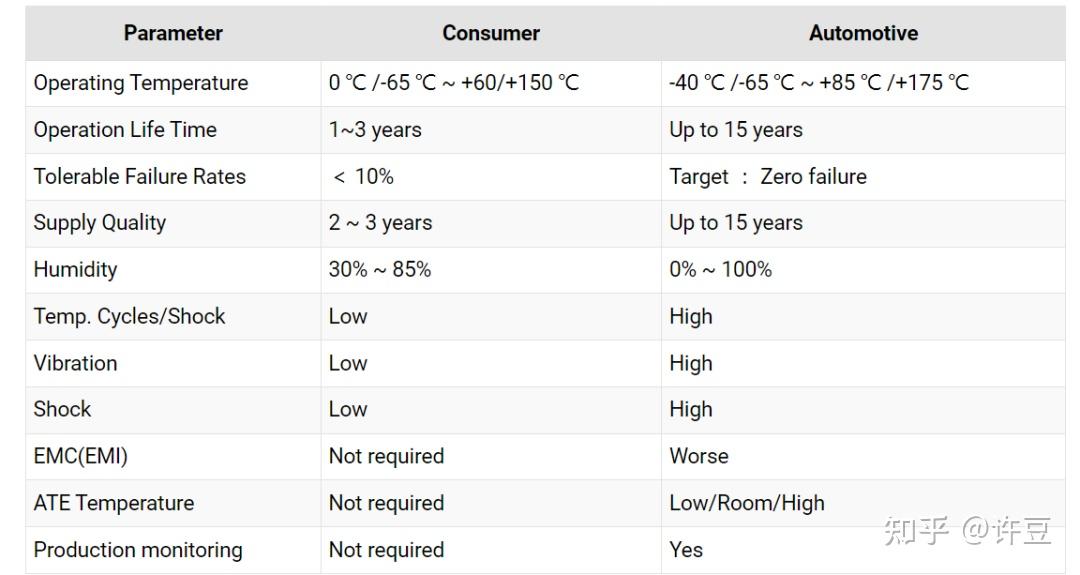This screenshot has height=575, width=1080.
Task: Click the "Worse" cell in EMC(EMI) row
Action: click(x=699, y=457)
